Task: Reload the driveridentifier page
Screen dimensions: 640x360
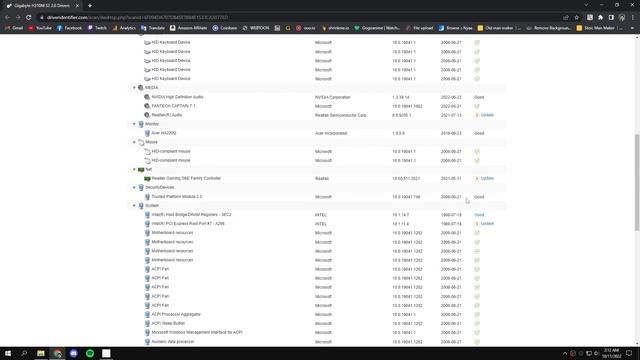Action: coord(28,18)
